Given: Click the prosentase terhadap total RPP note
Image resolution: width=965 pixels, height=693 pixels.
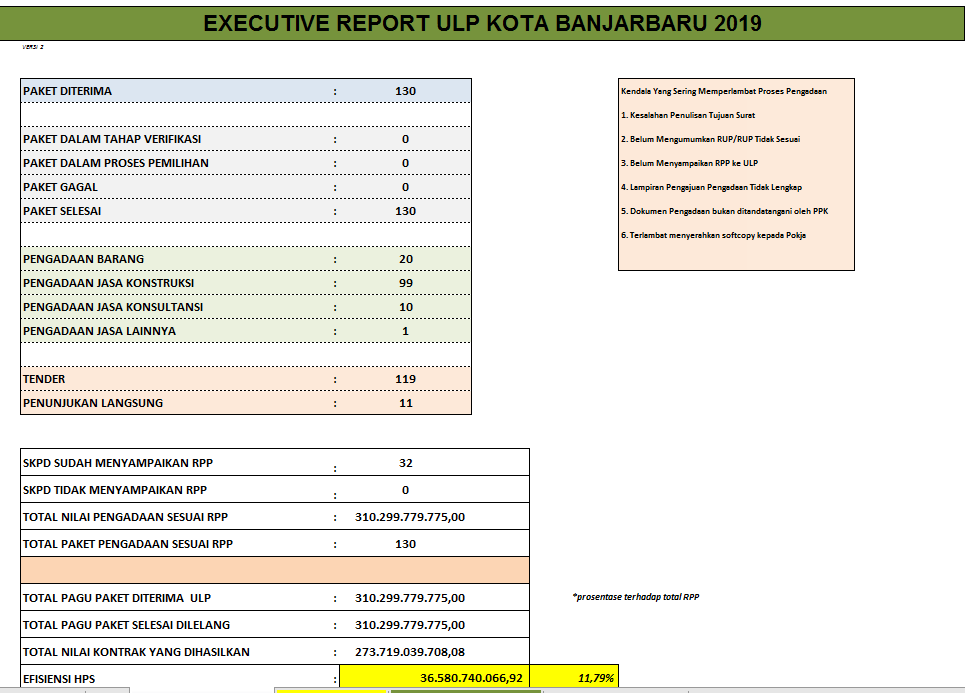Looking at the screenshot, I should [x=636, y=597].
